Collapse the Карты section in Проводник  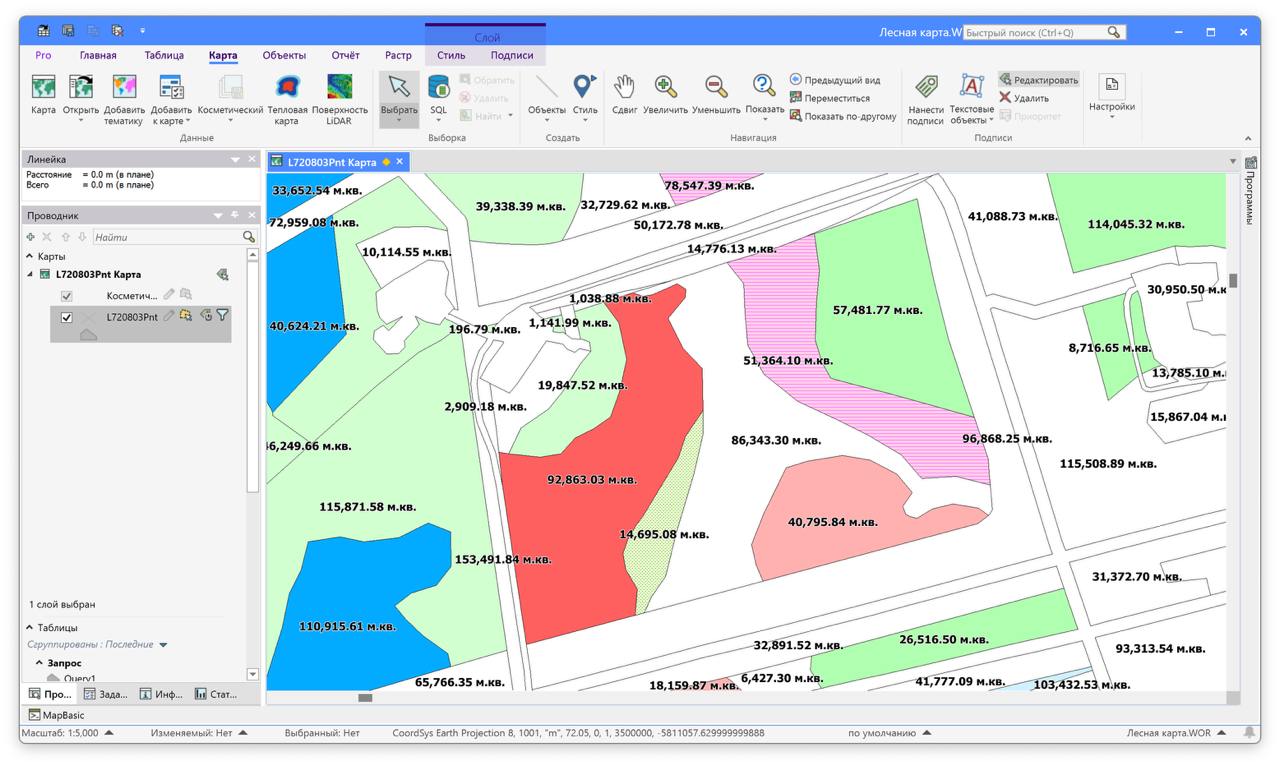click(x=29, y=256)
